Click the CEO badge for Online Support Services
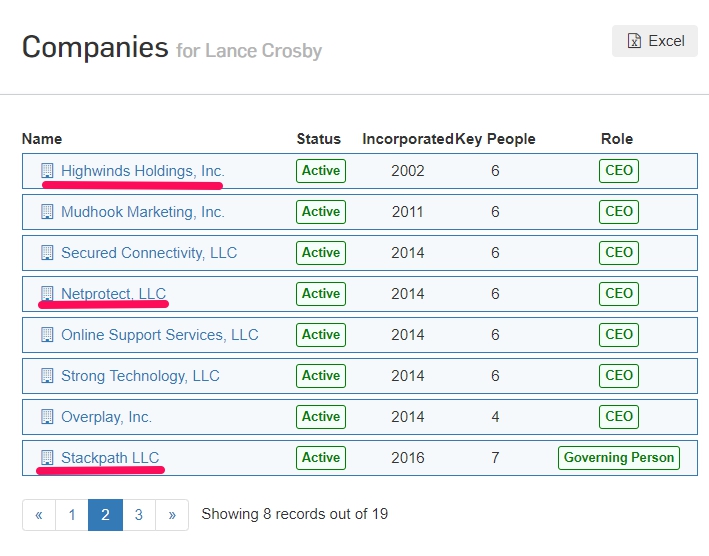 [x=619, y=335]
